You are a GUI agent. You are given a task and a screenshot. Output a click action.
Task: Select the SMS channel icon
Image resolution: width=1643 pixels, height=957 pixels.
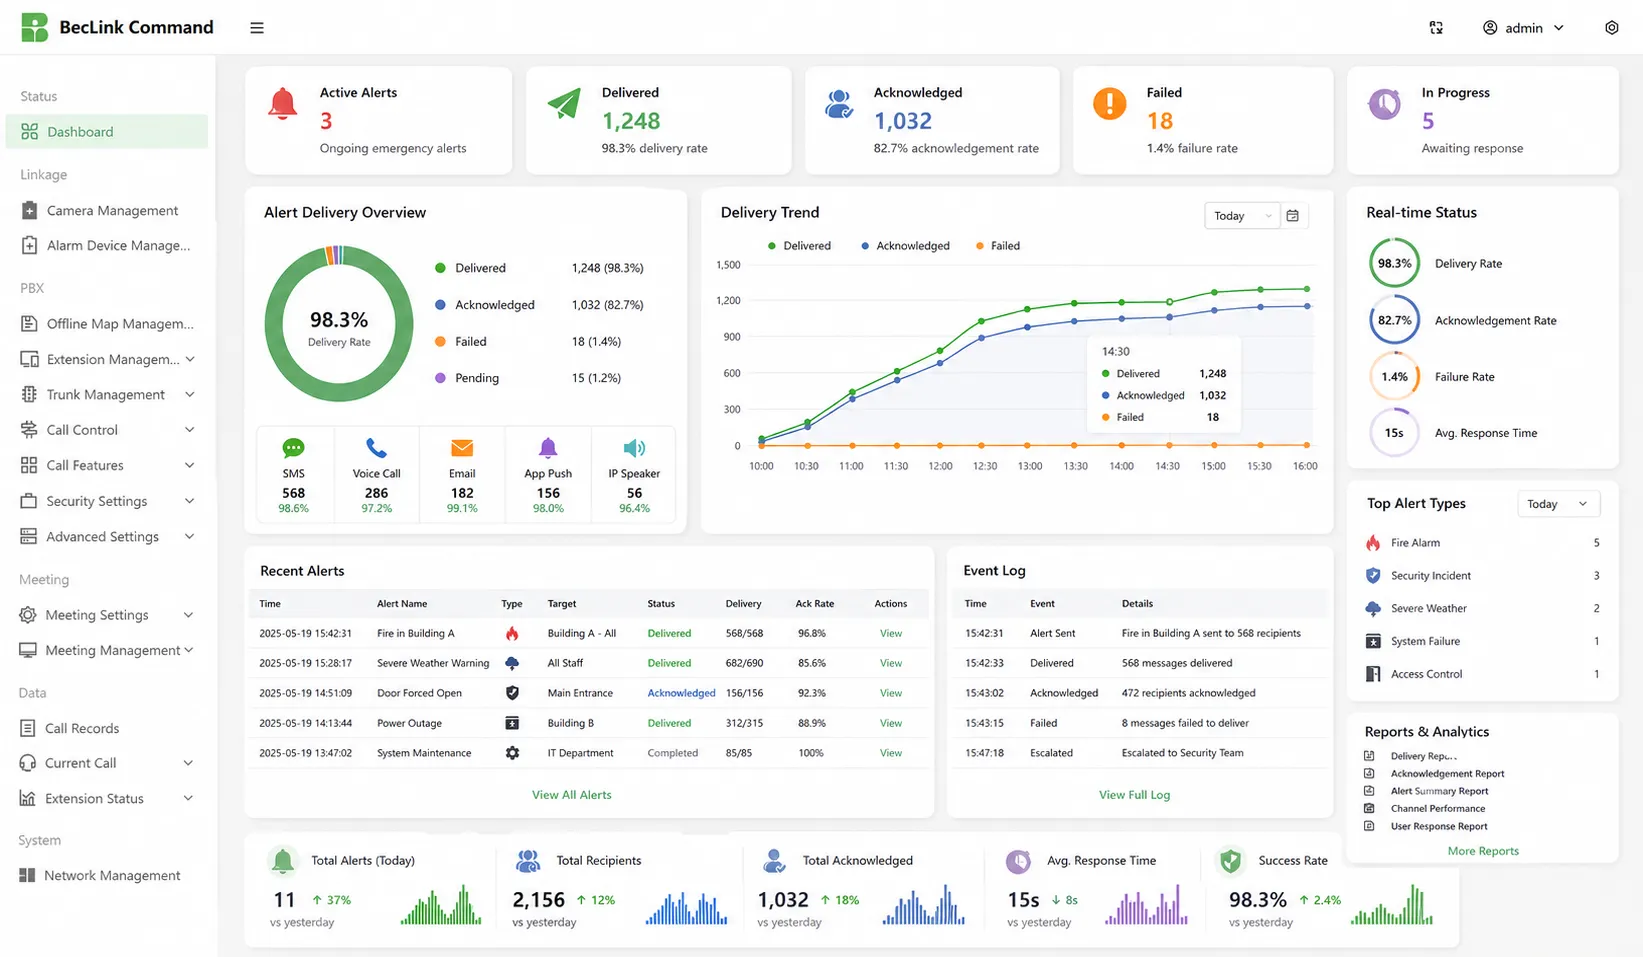pyautogui.click(x=293, y=448)
